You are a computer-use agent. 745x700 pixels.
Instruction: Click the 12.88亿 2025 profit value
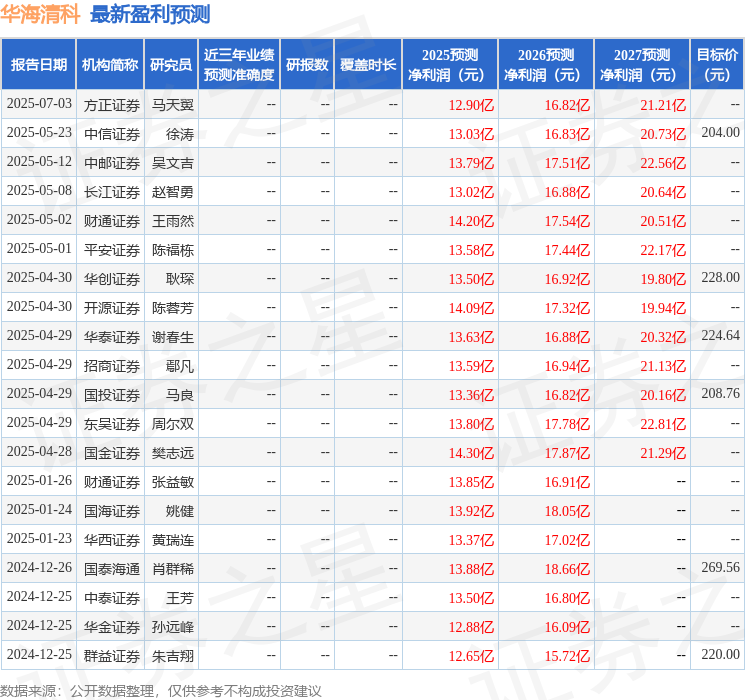pyautogui.click(x=471, y=627)
